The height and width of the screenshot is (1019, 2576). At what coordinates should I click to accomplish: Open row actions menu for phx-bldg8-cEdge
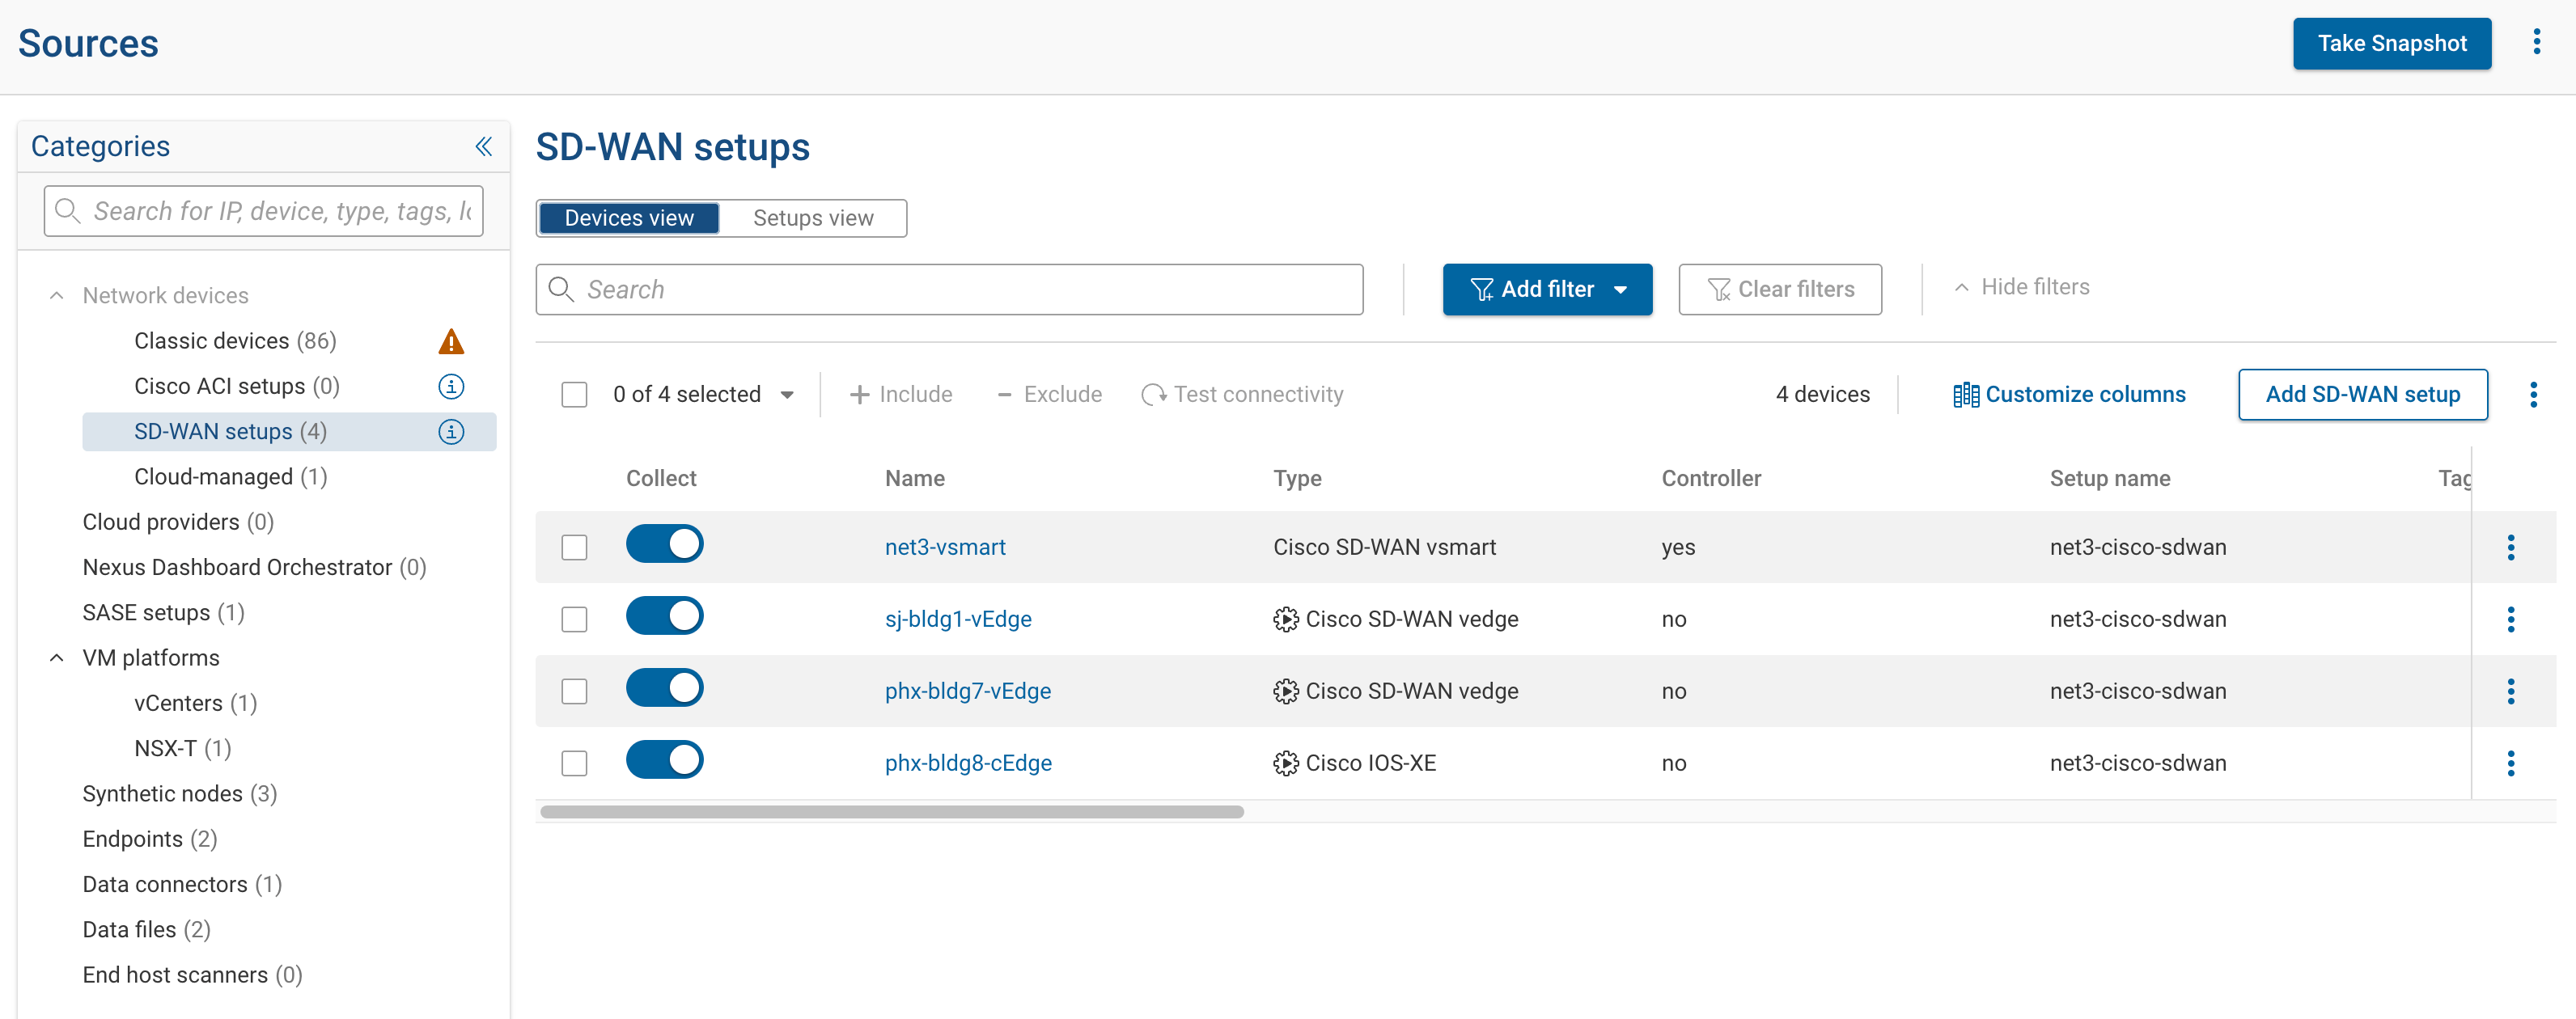(x=2510, y=763)
